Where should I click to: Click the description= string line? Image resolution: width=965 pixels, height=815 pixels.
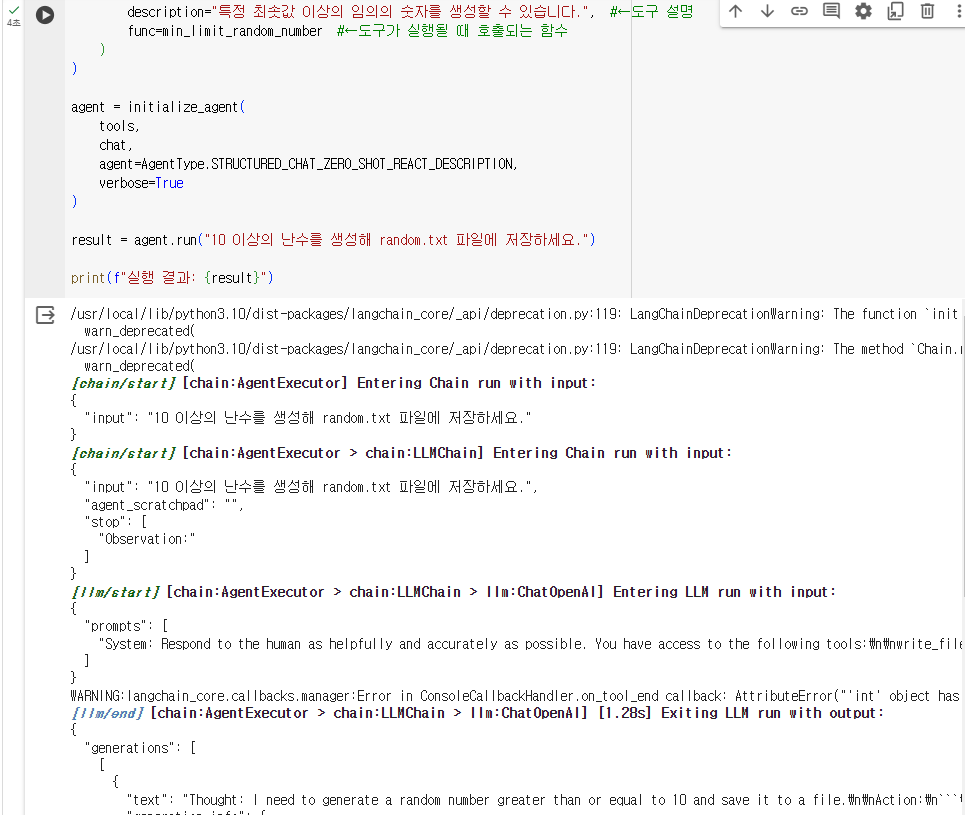click(x=410, y=12)
